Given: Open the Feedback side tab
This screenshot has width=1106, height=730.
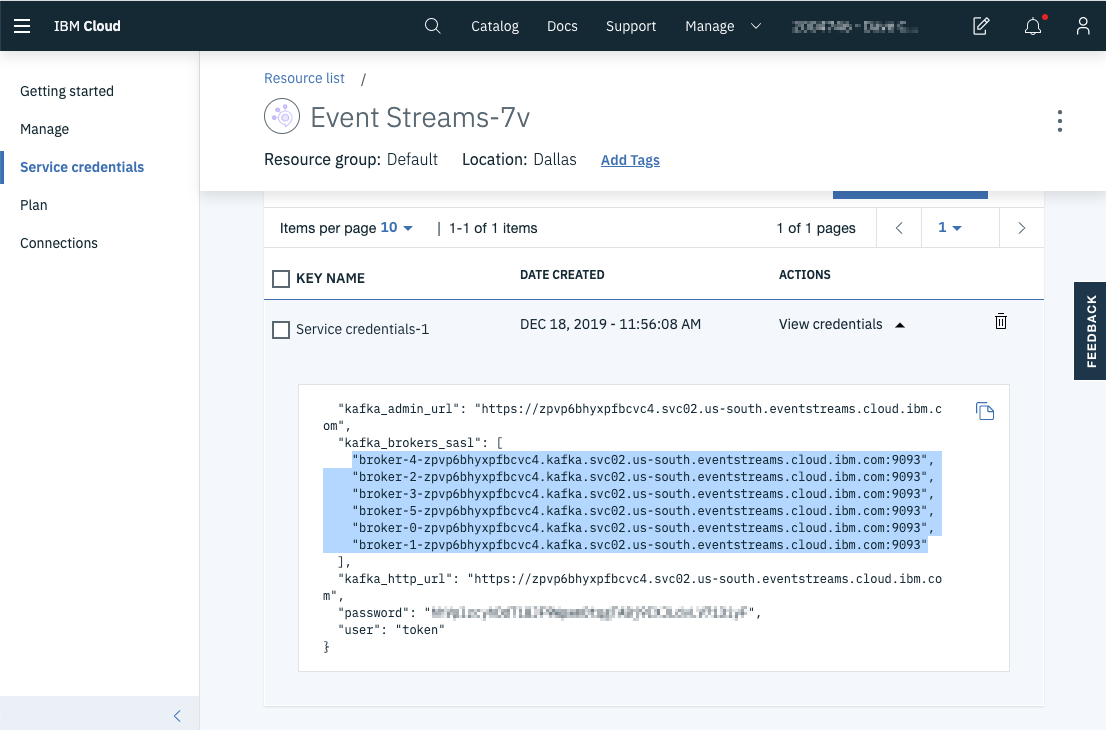Looking at the screenshot, I should coord(1090,331).
